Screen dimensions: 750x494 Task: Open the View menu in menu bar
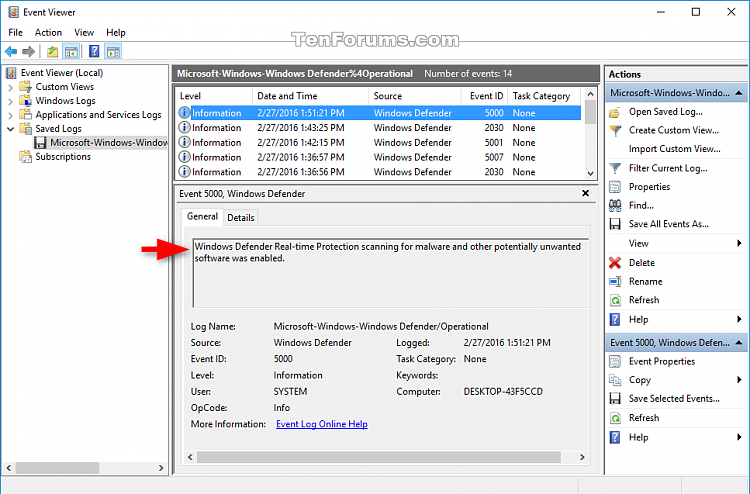(84, 33)
